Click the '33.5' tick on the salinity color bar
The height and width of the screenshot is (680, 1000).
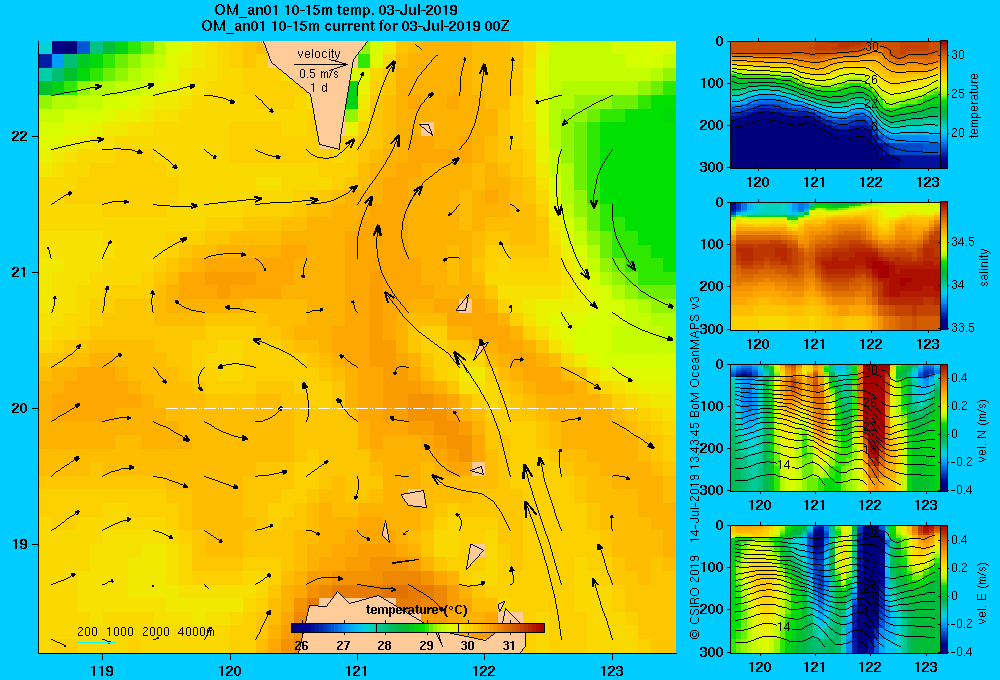click(962, 327)
